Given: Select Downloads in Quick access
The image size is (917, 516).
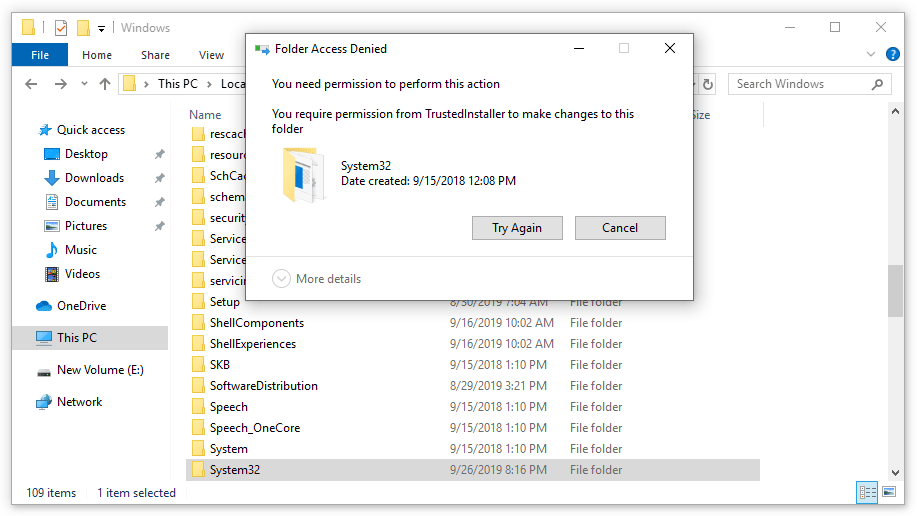Looking at the screenshot, I should [x=94, y=178].
